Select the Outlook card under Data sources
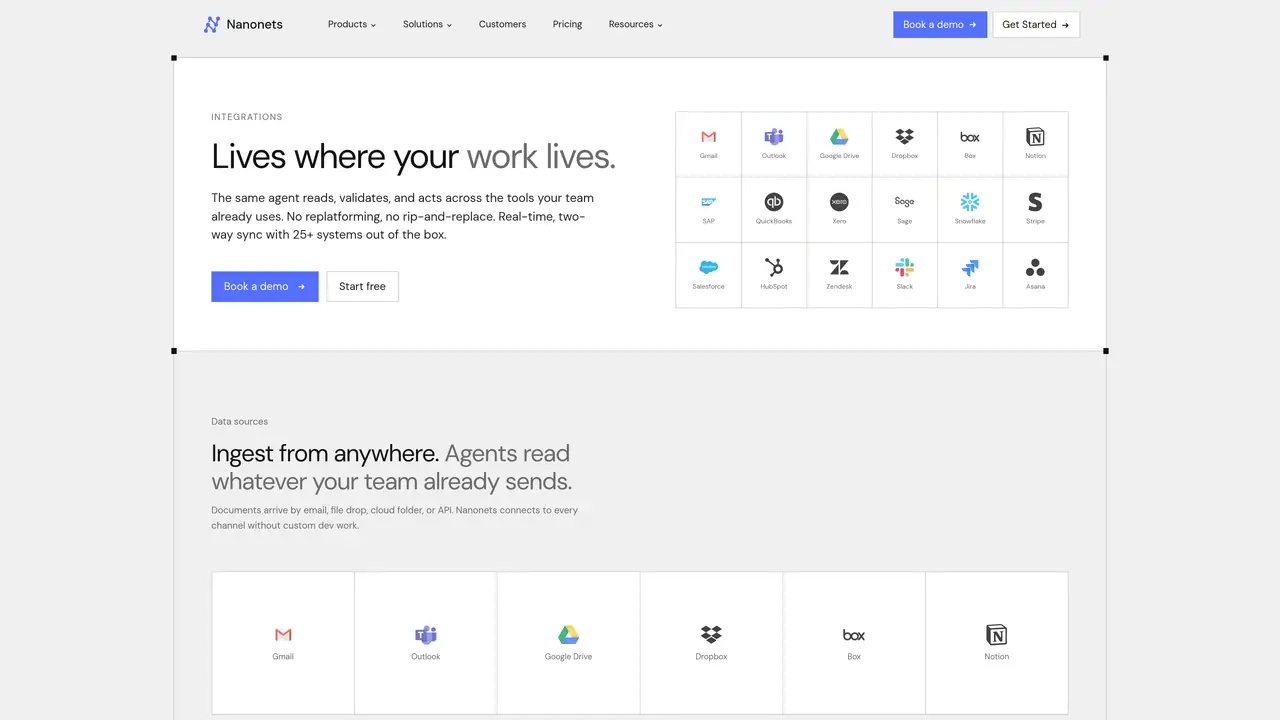Viewport: 1280px width, 720px height. (x=426, y=643)
